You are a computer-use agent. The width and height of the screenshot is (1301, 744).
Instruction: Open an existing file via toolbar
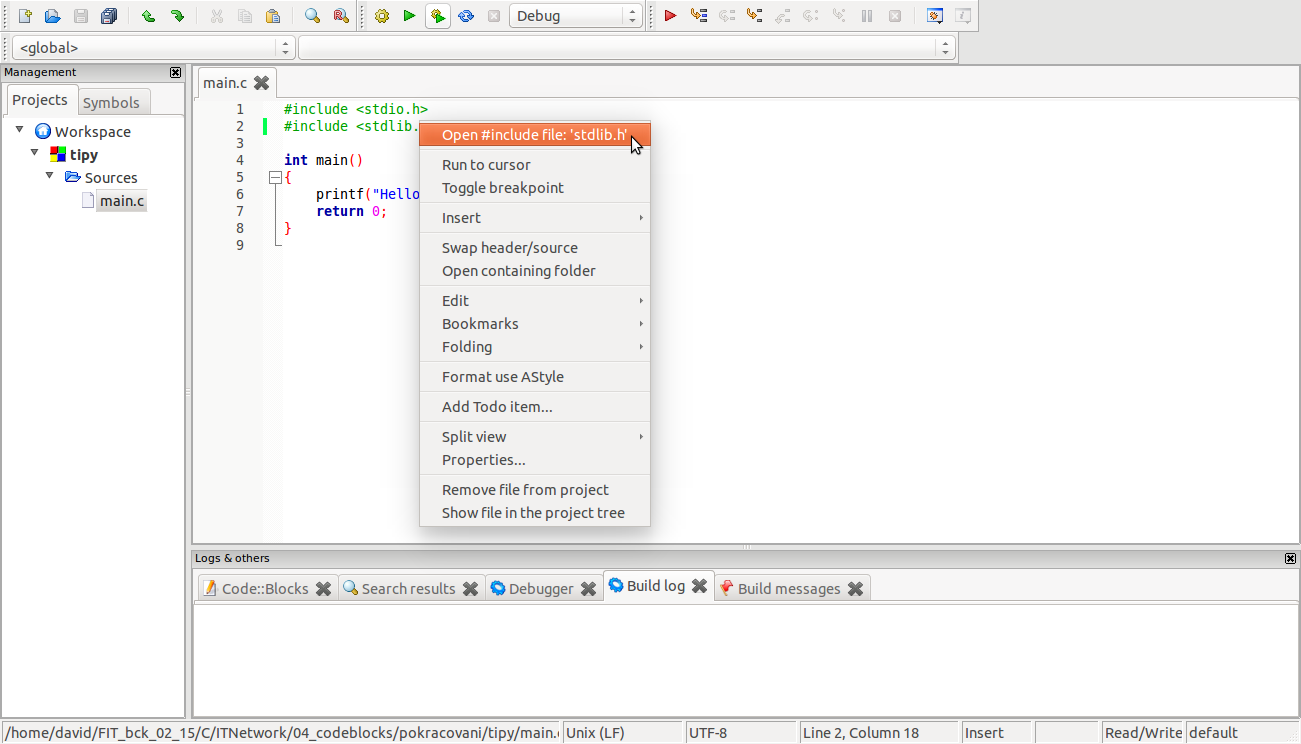[52, 15]
